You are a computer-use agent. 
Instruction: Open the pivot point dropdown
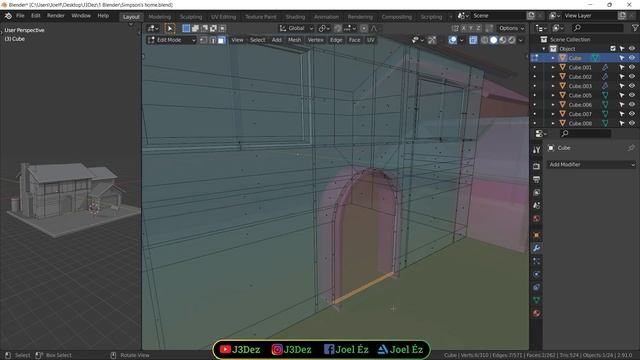tap(324, 28)
